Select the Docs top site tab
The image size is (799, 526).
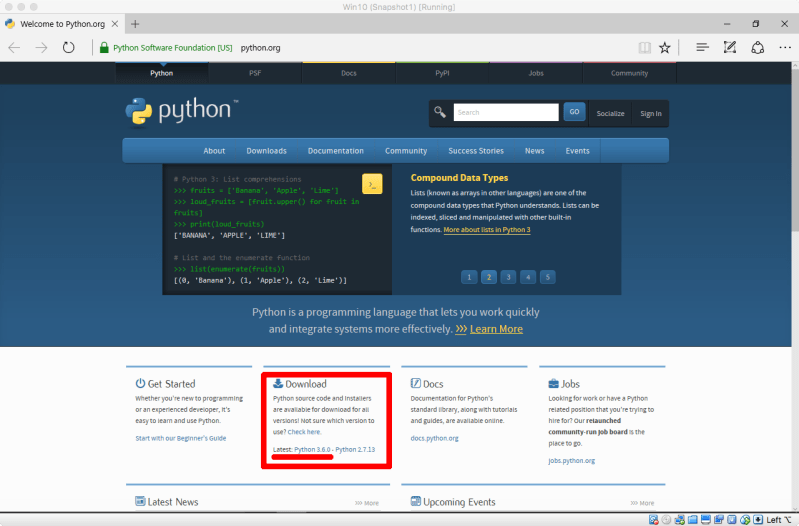click(x=349, y=73)
